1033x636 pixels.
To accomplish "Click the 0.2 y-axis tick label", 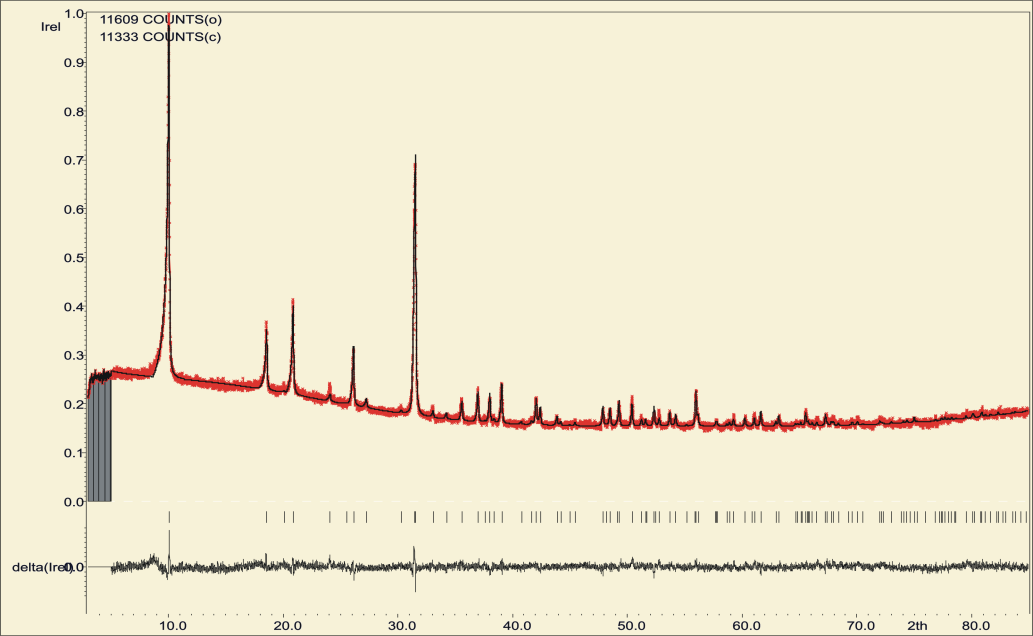I will click(x=74, y=404).
